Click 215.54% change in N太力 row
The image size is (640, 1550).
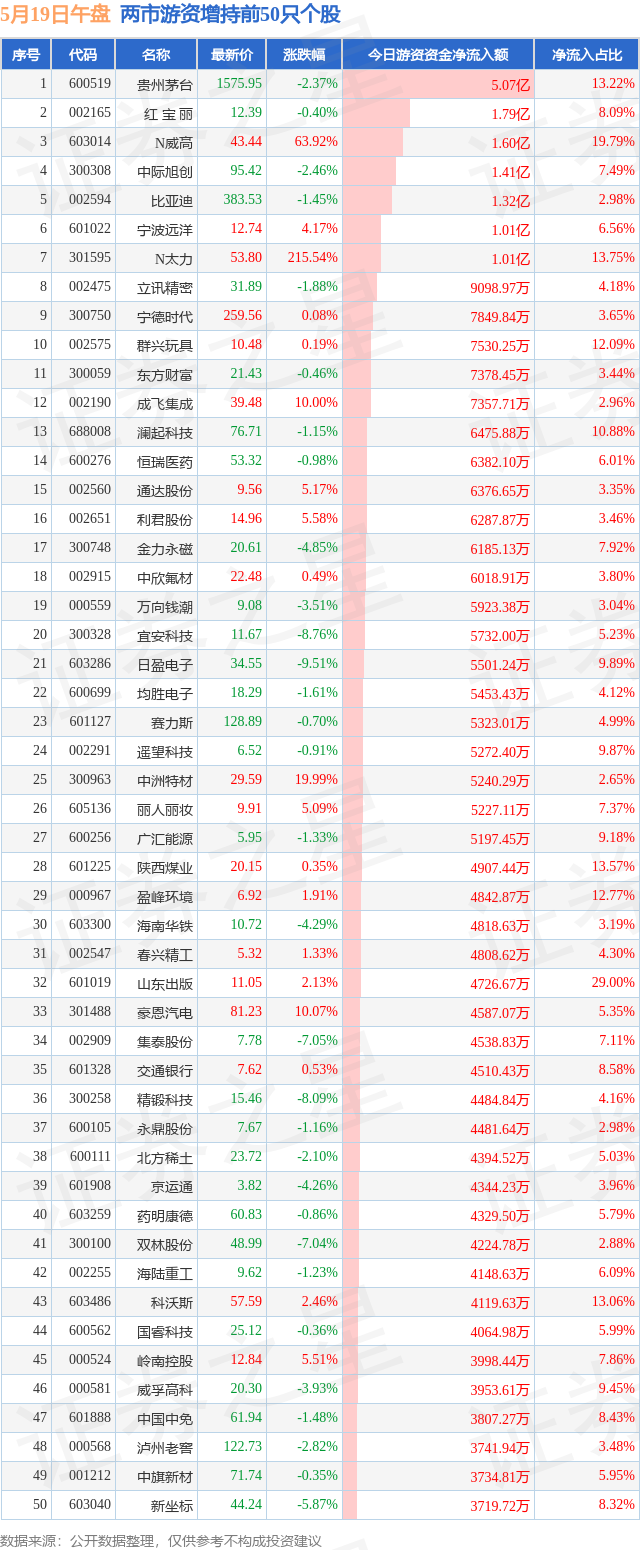(x=312, y=258)
